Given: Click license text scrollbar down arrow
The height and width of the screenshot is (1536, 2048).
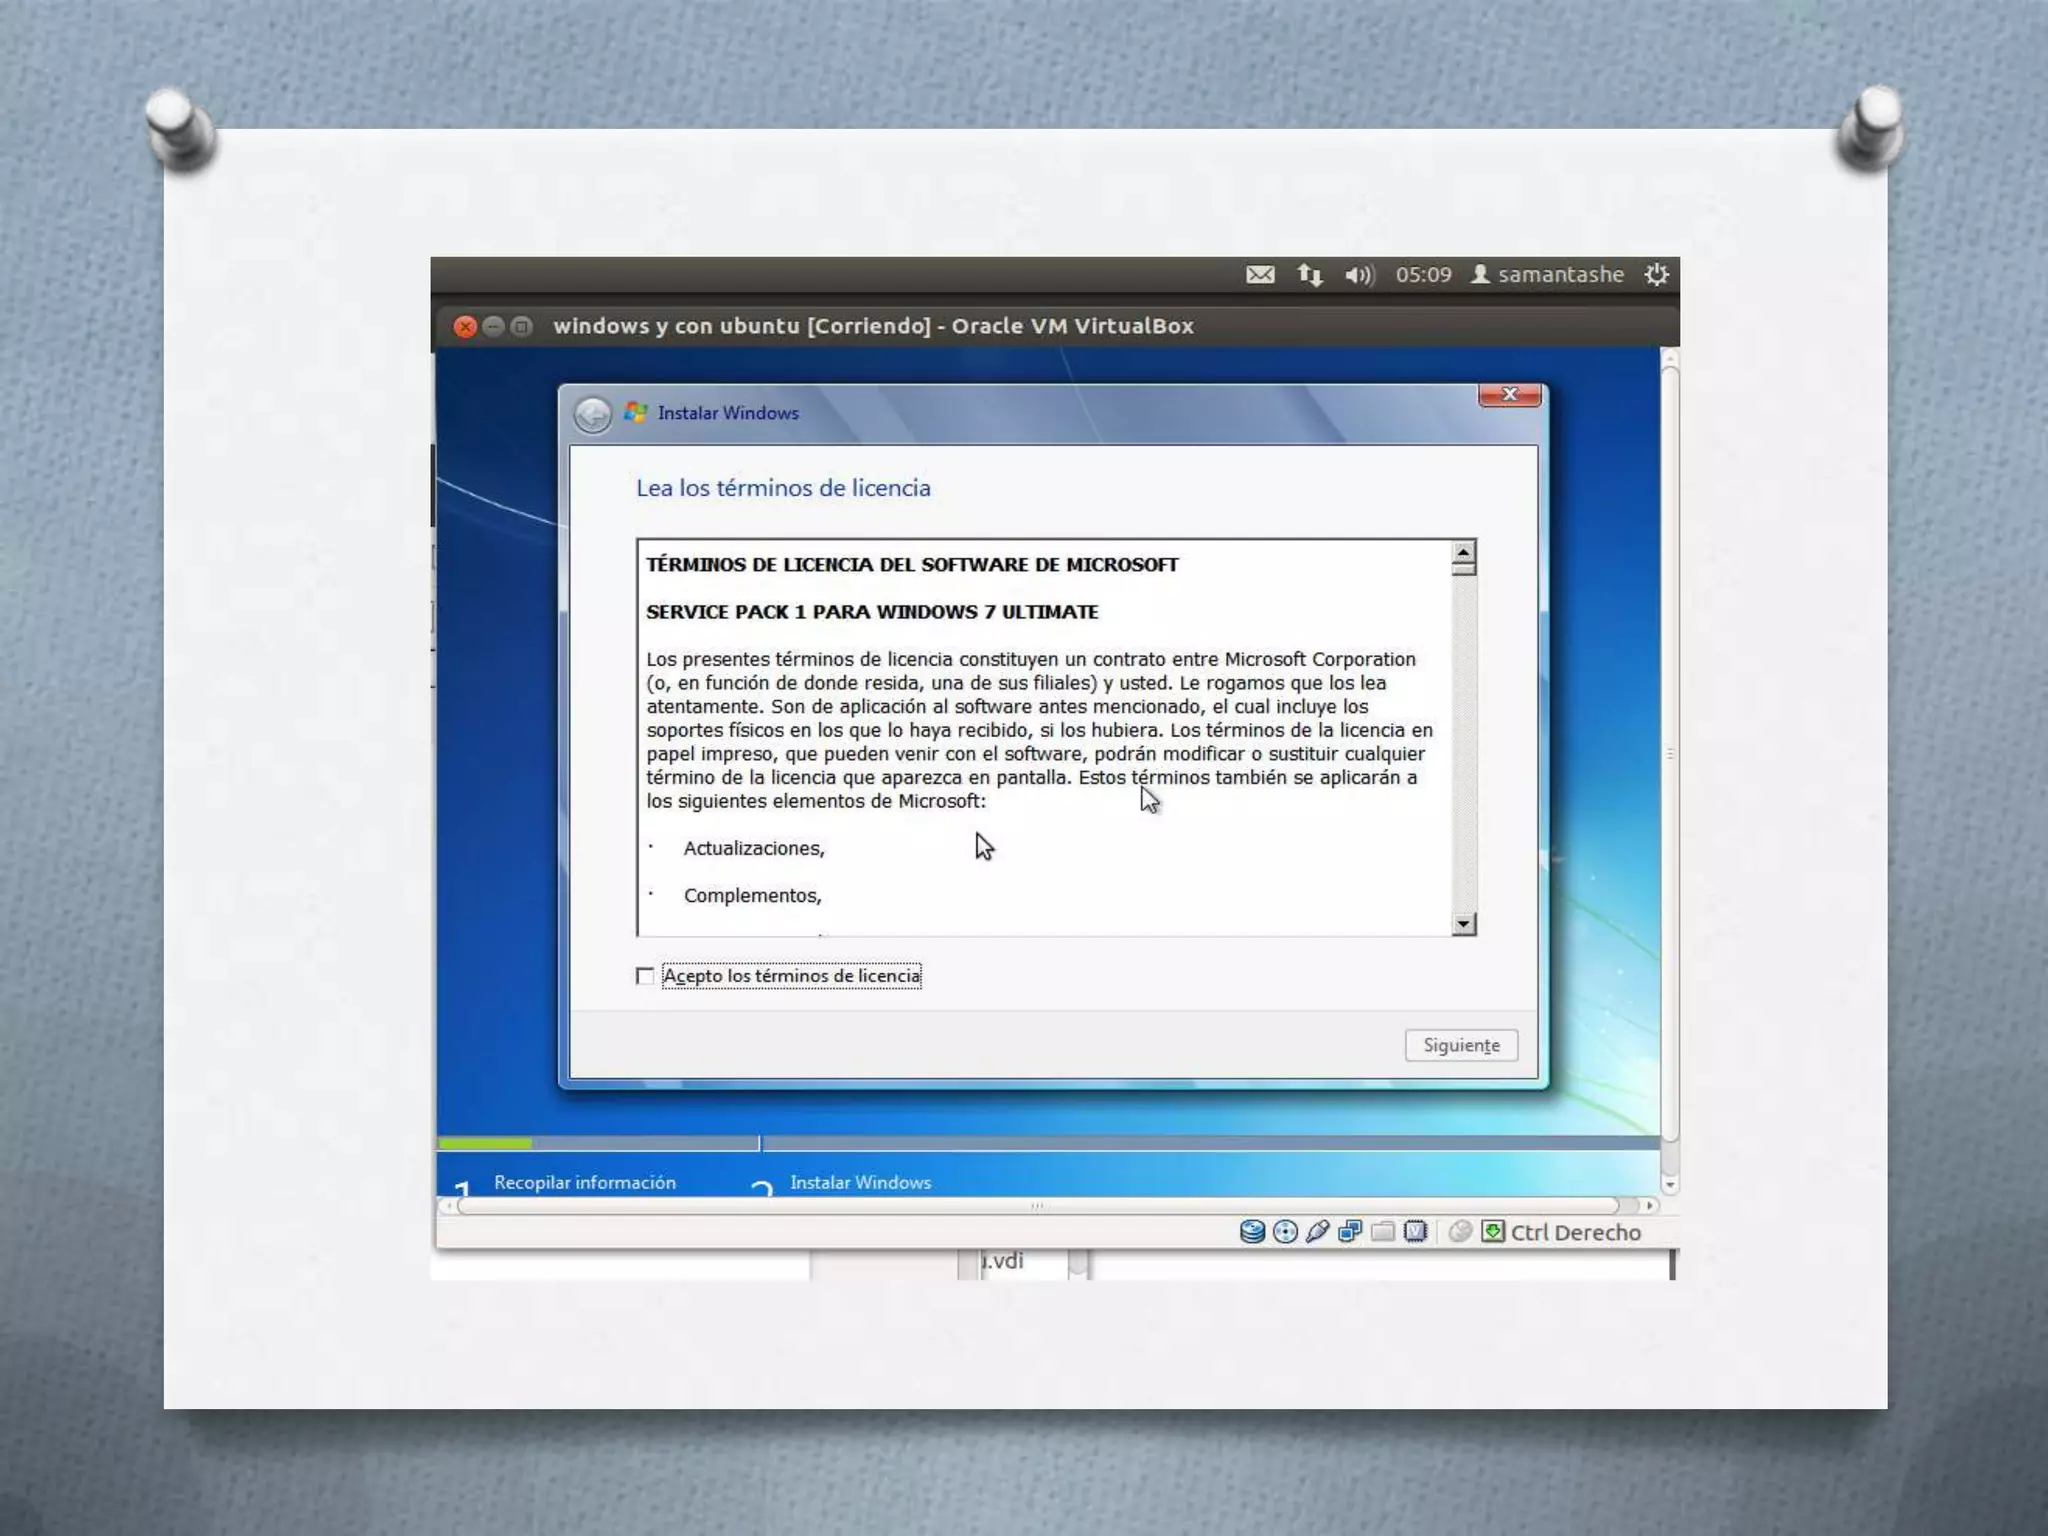Looking at the screenshot, I should (x=1464, y=924).
